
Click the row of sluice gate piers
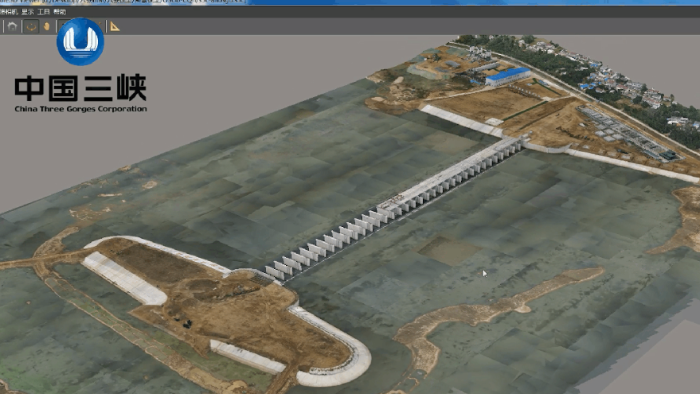click(x=394, y=209)
